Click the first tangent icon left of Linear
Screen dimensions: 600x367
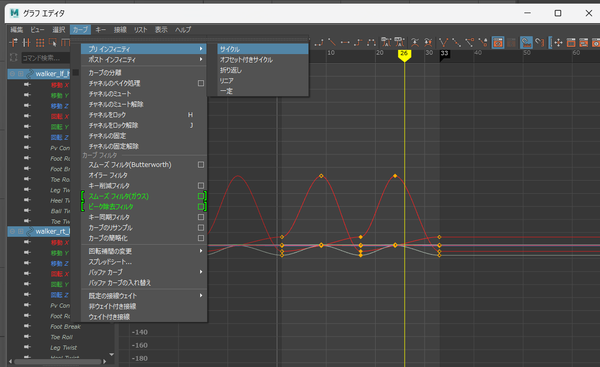pyautogui.click(x=319, y=42)
